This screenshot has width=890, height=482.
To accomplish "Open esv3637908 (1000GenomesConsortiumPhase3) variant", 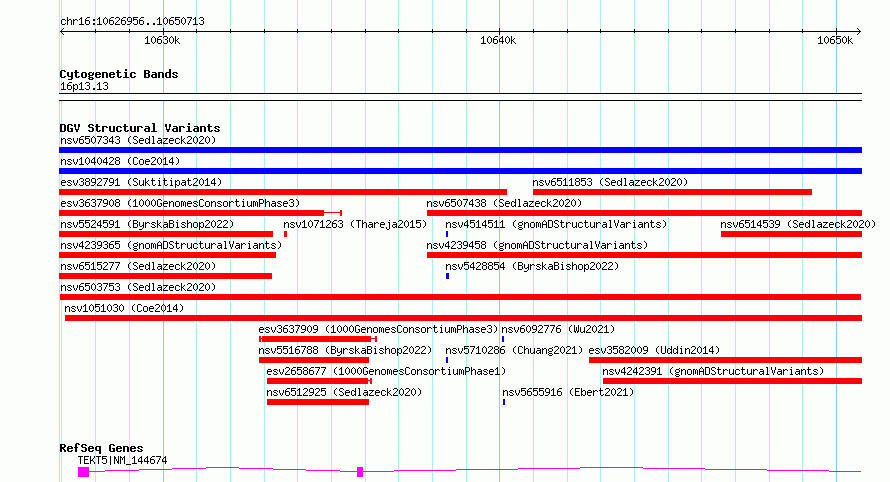I will click(x=180, y=203).
